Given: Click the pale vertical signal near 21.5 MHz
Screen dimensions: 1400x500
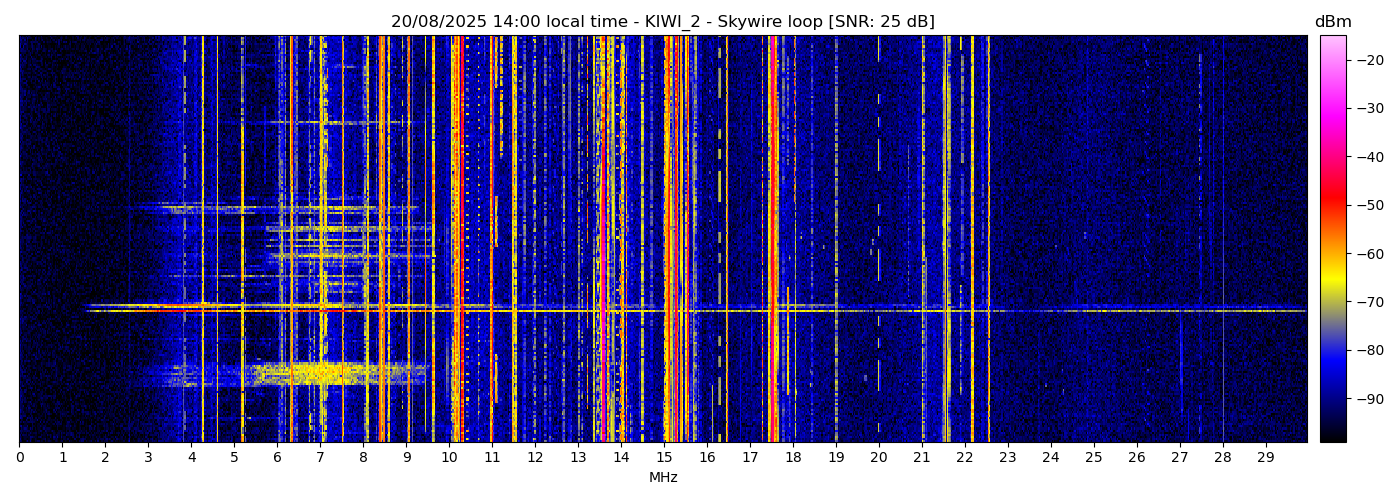Looking at the screenshot, I should 946,200.
